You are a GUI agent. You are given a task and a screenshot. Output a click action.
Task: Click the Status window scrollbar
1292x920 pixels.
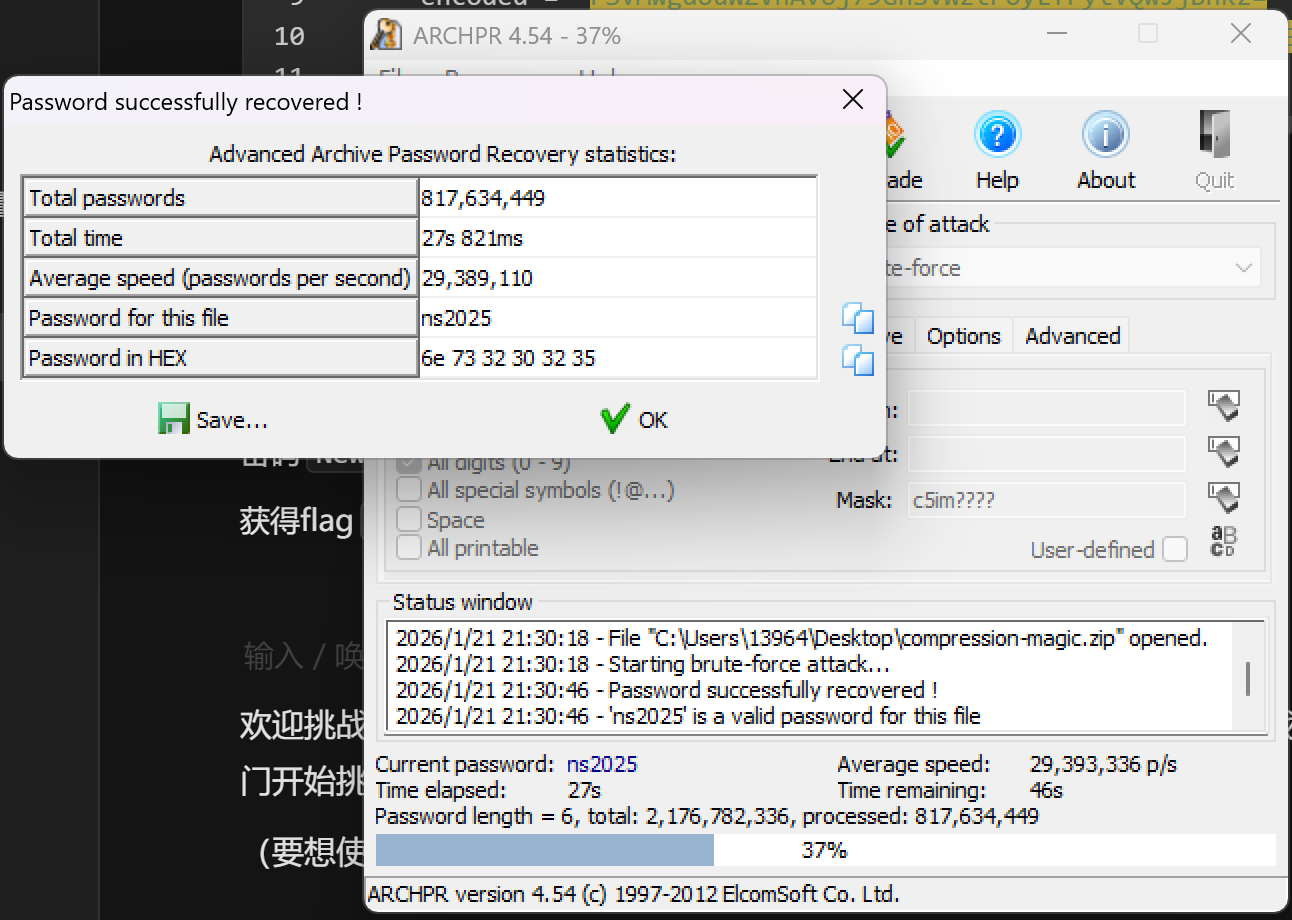(1248, 677)
